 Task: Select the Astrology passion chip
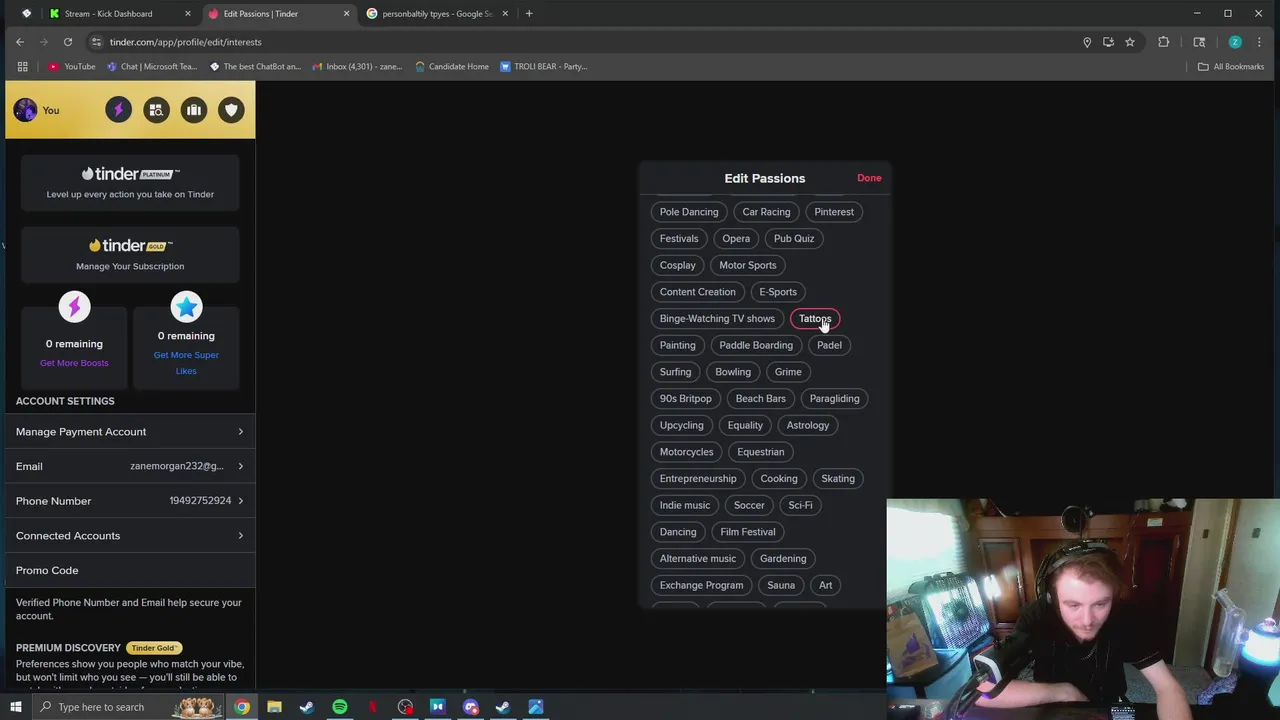[808, 425]
